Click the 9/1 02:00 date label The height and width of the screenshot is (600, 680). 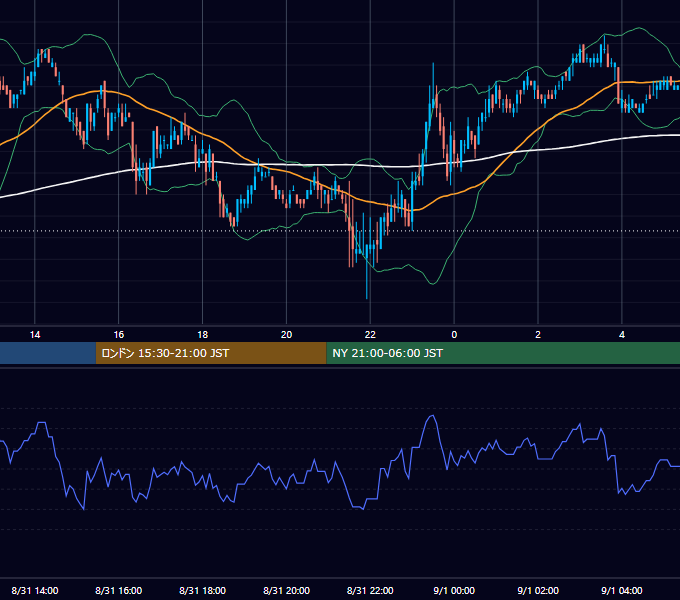pos(538,590)
